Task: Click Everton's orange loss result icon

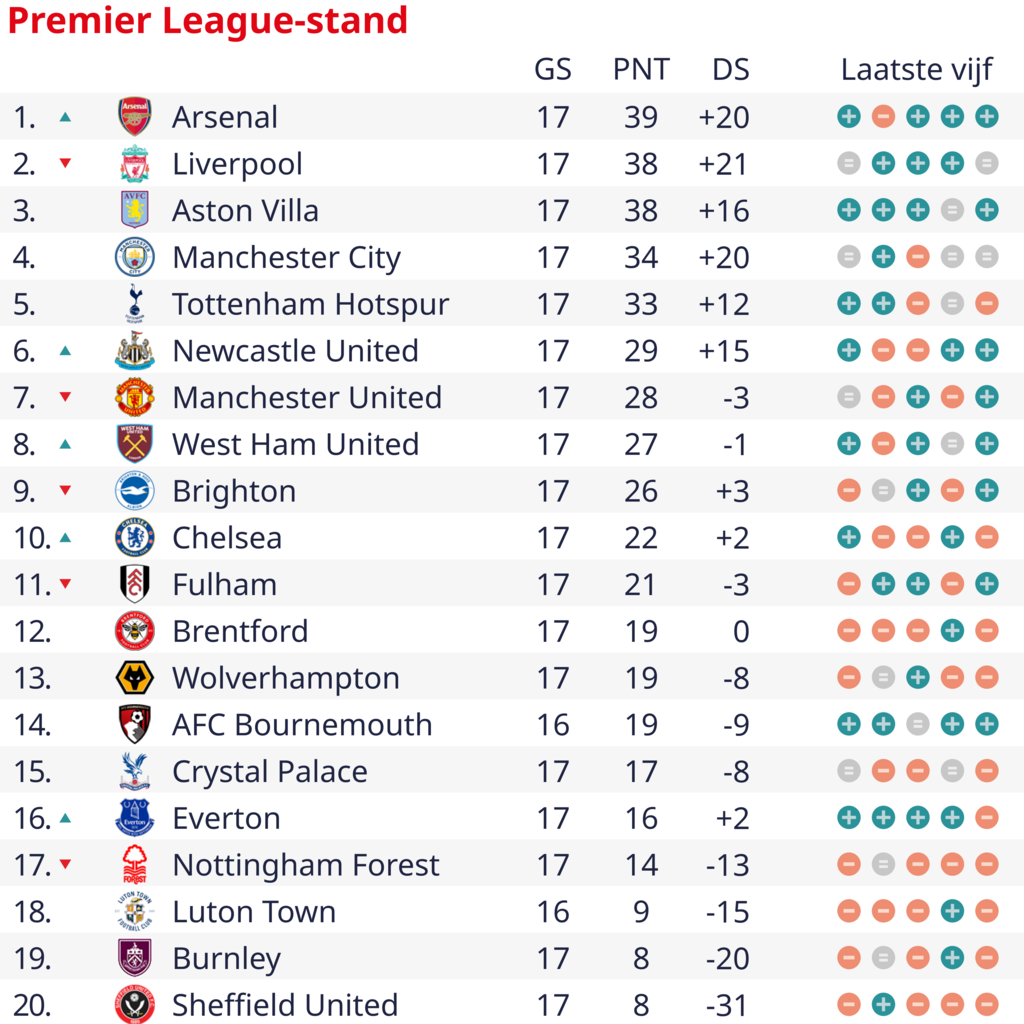Action: (x=986, y=818)
